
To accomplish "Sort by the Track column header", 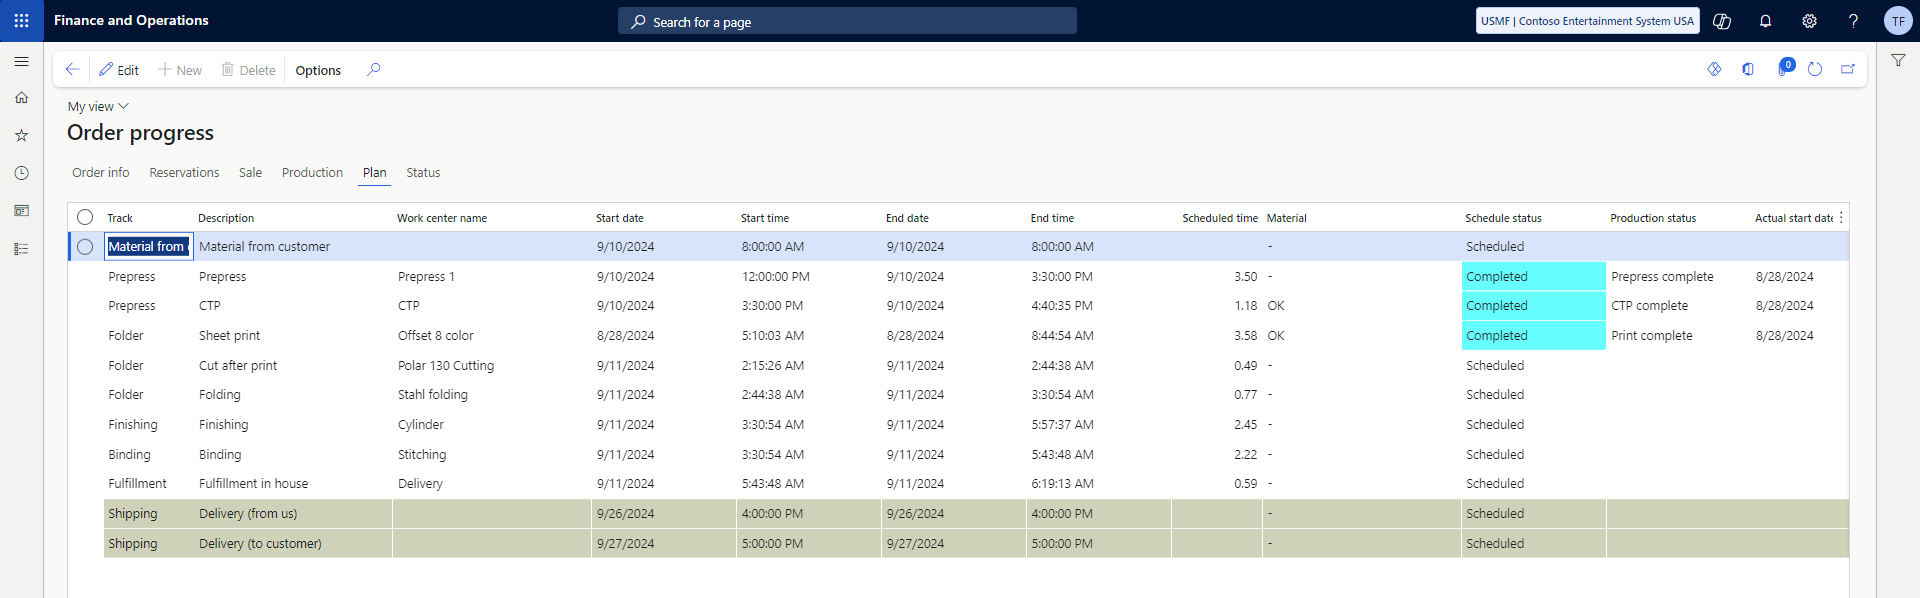I will (120, 218).
